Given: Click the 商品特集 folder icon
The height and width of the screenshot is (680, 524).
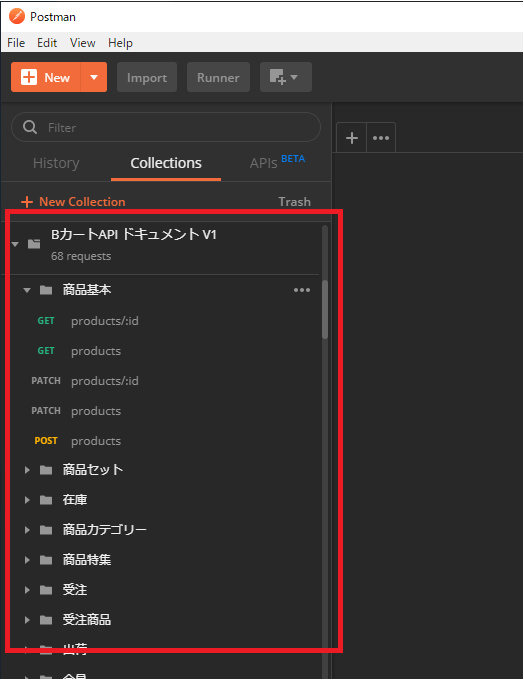Looking at the screenshot, I should 46,560.
